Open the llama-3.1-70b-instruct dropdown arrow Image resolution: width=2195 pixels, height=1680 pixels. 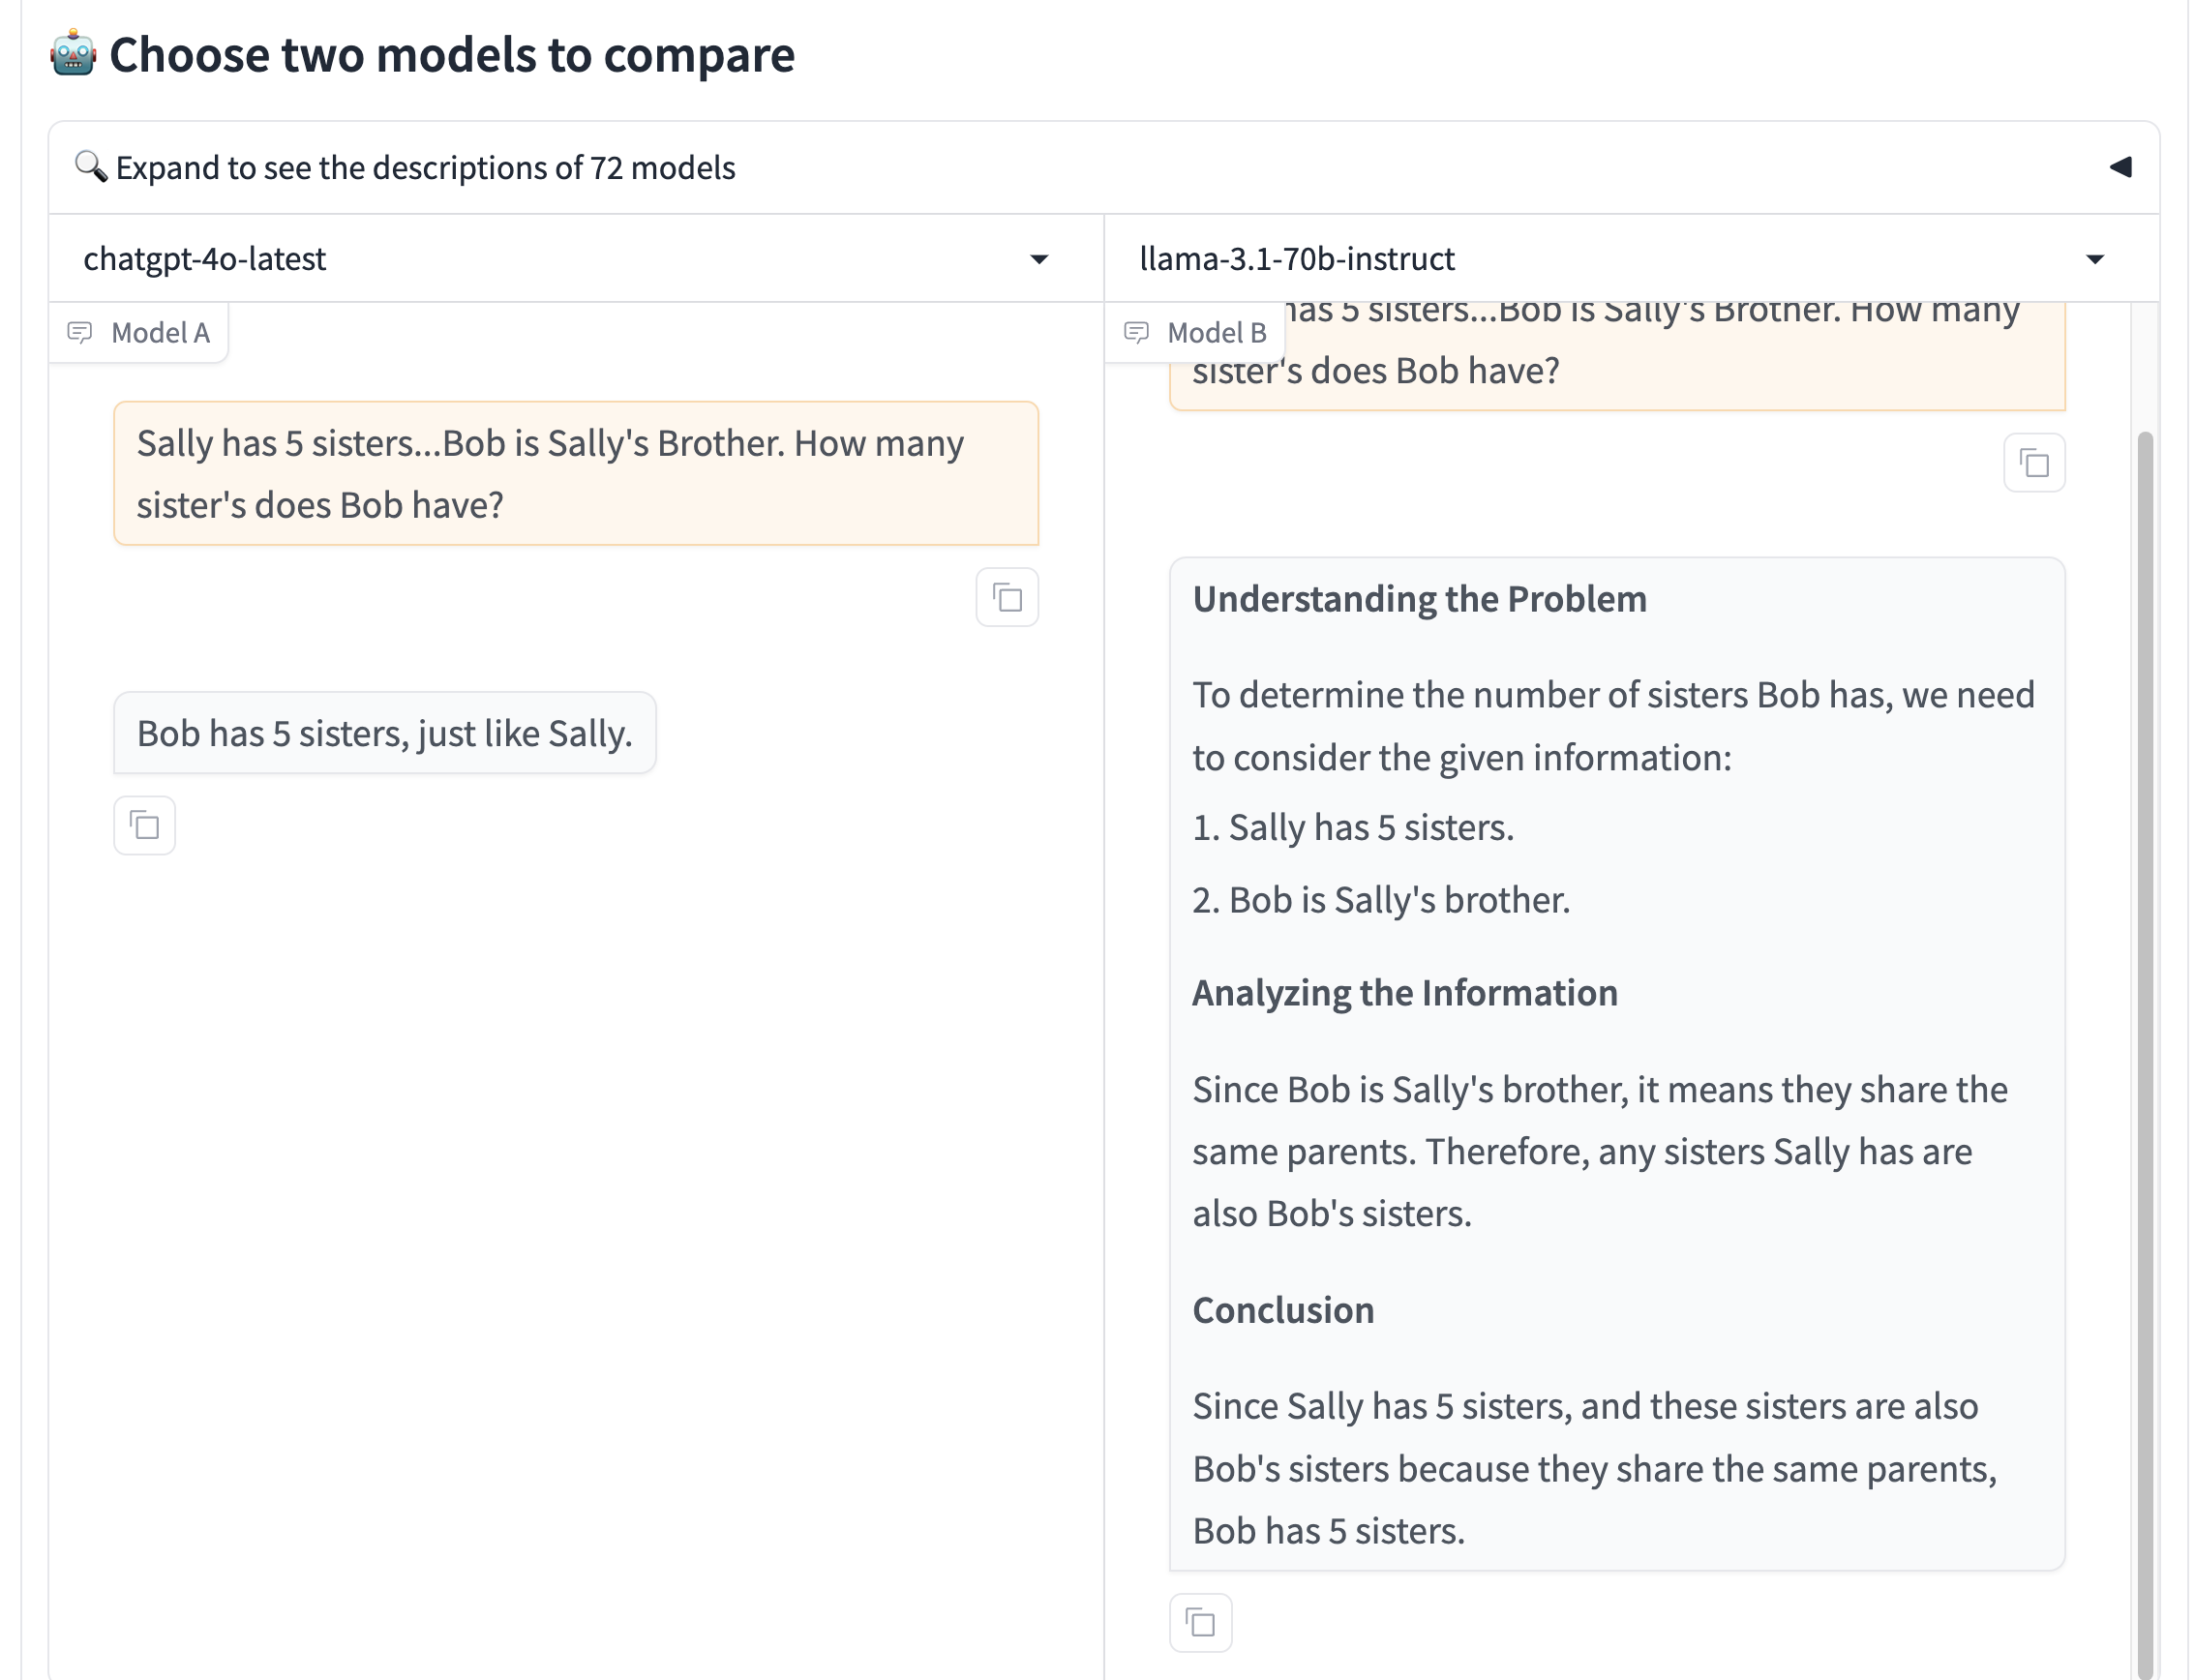click(x=2094, y=259)
